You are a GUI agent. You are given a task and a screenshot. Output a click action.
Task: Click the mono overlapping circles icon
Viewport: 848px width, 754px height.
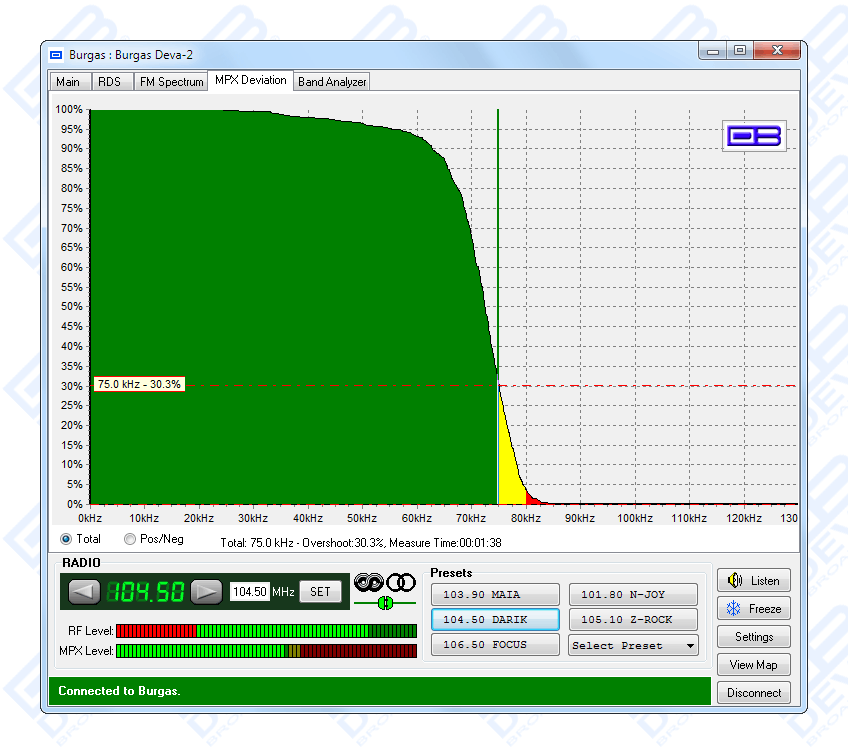pos(401,582)
